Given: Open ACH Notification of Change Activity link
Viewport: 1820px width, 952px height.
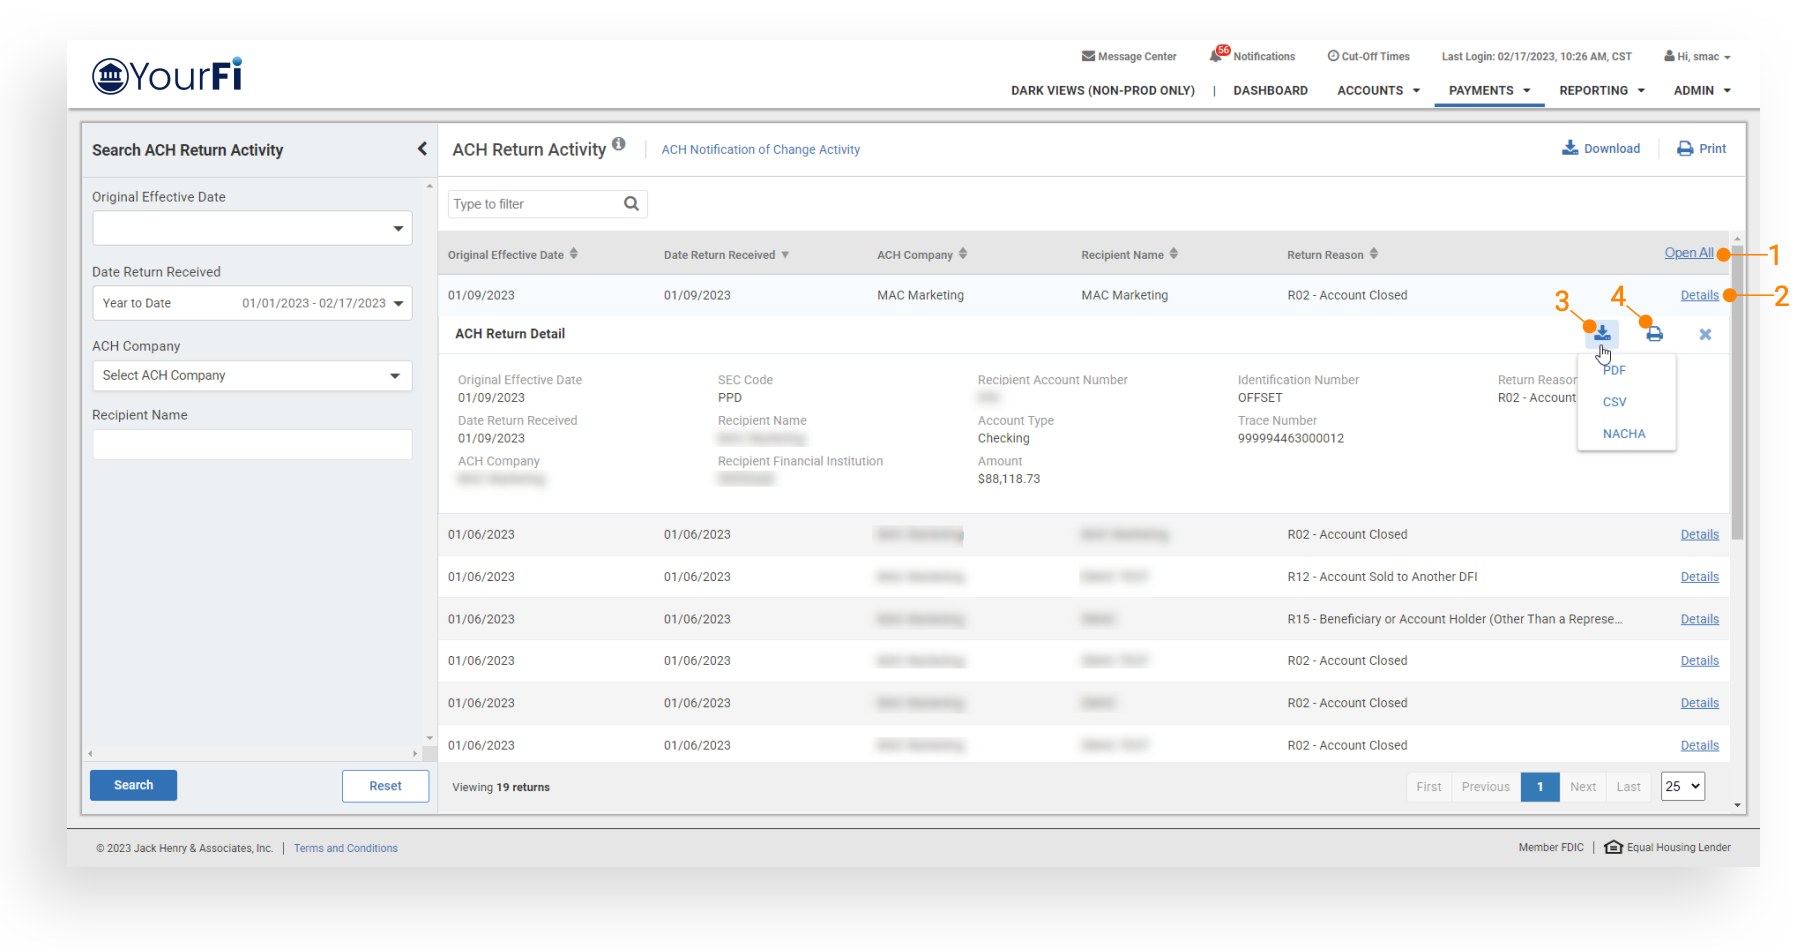Looking at the screenshot, I should (x=760, y=150).
